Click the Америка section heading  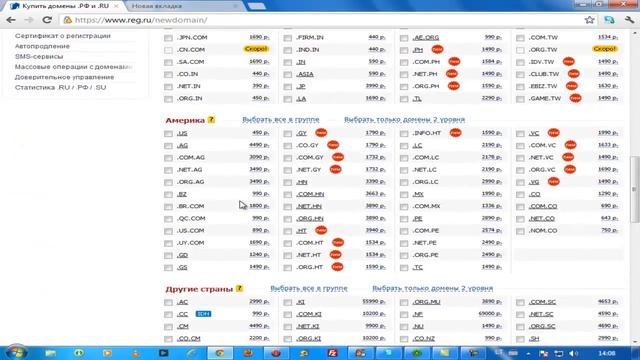(x=185, y=120)
